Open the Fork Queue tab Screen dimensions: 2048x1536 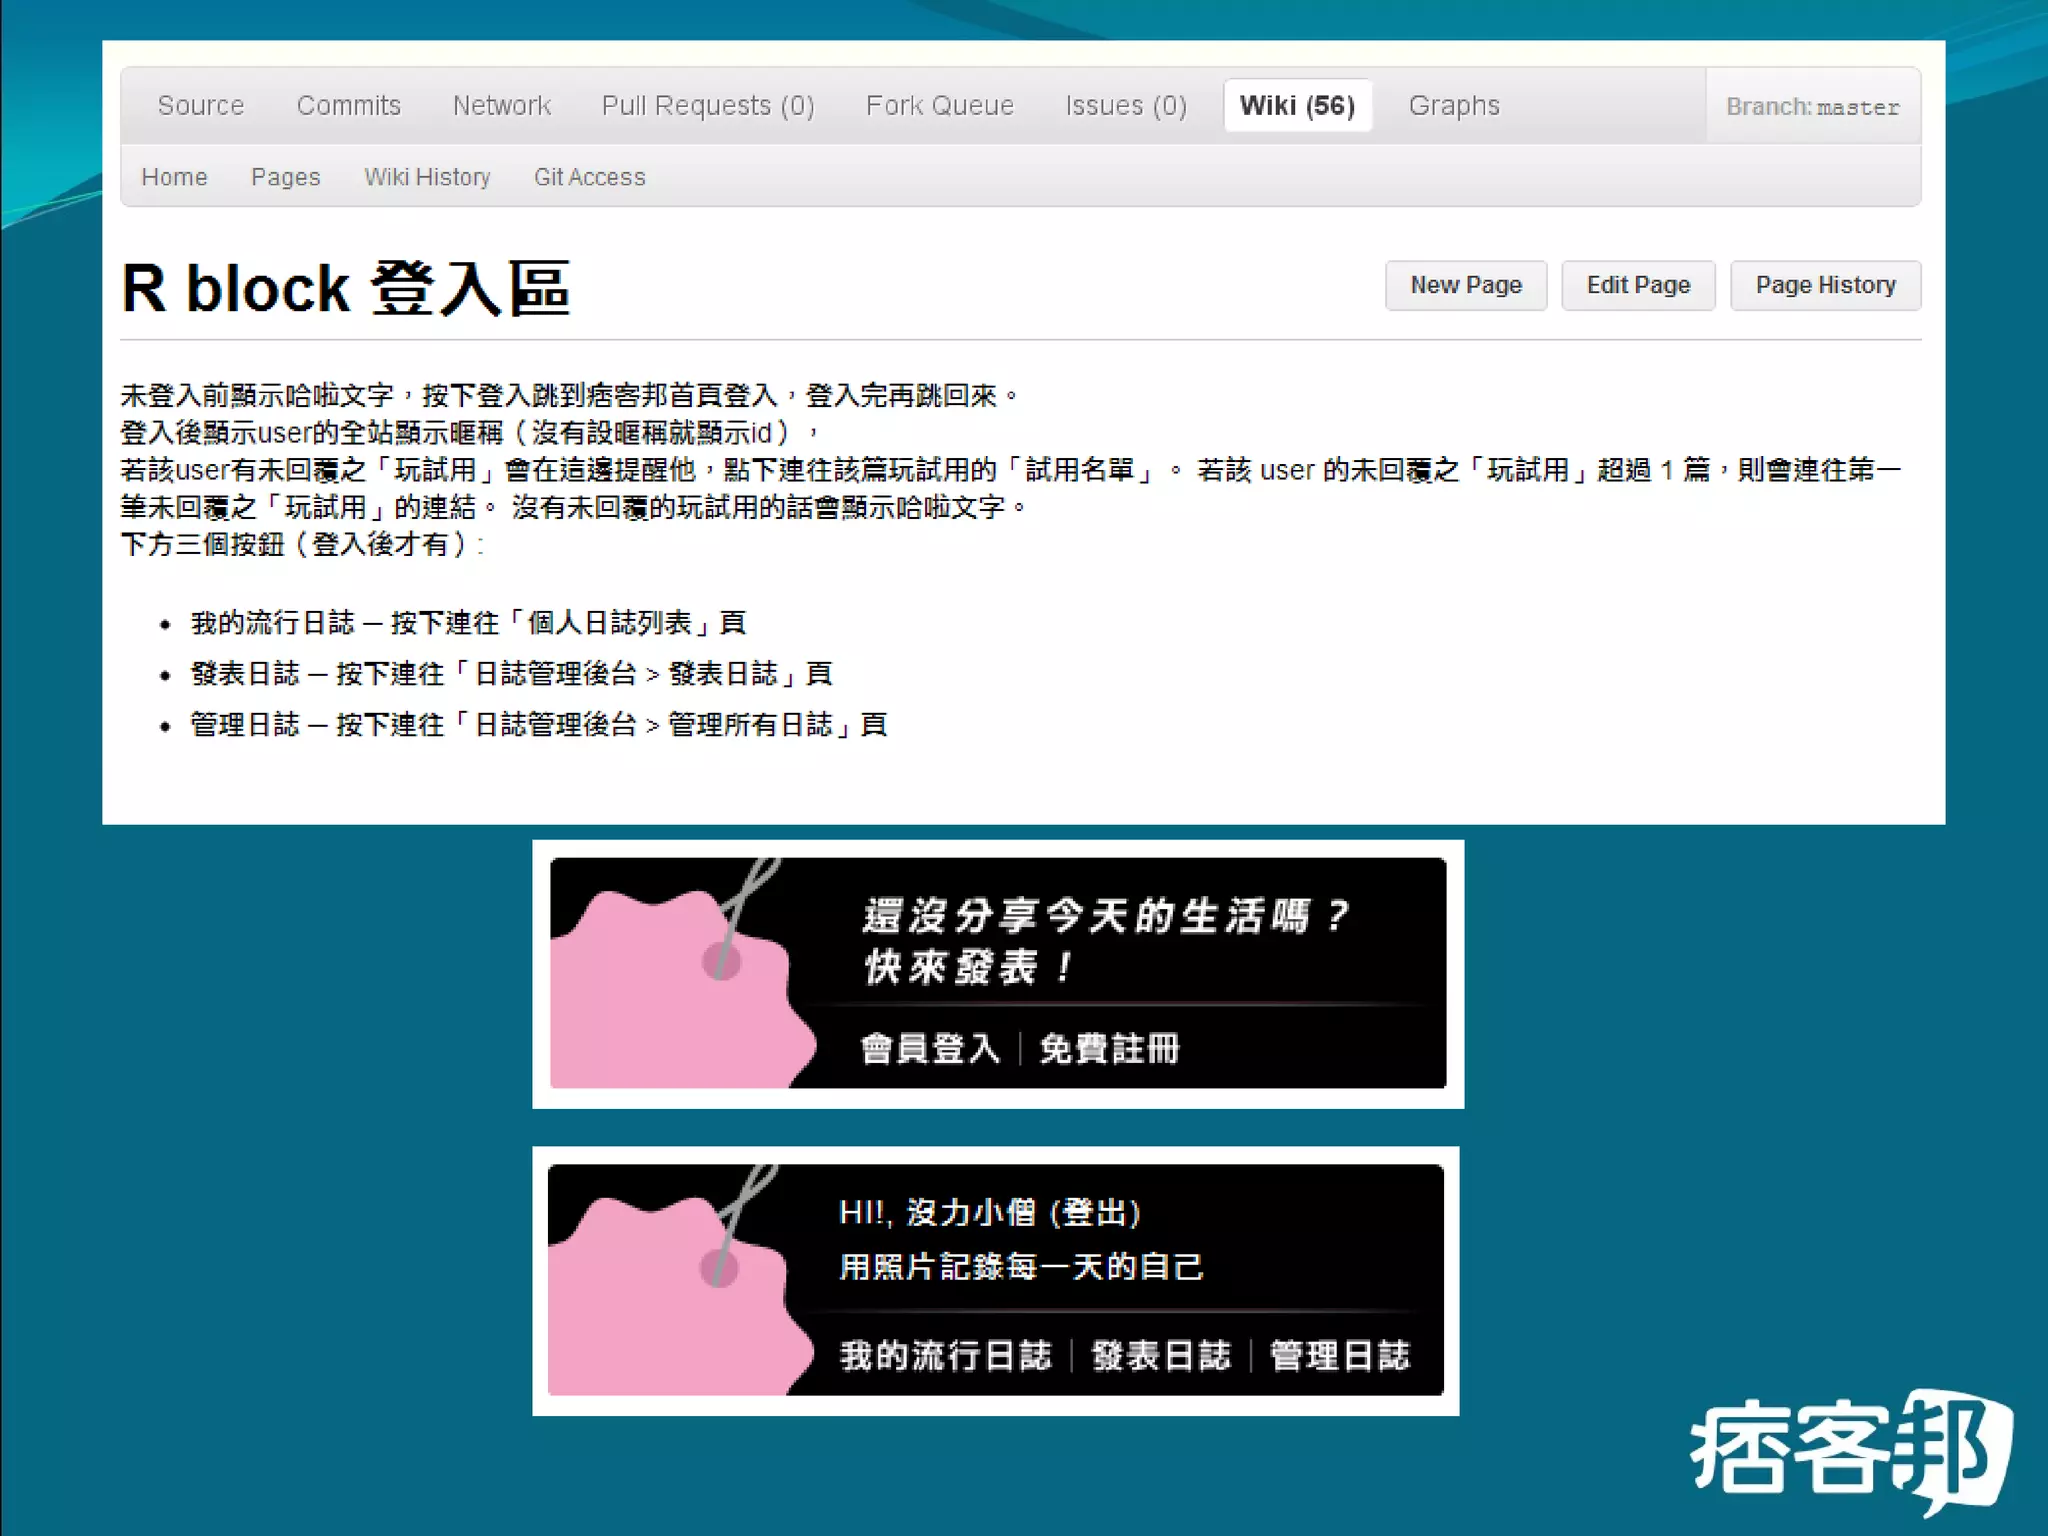(939, 106)
